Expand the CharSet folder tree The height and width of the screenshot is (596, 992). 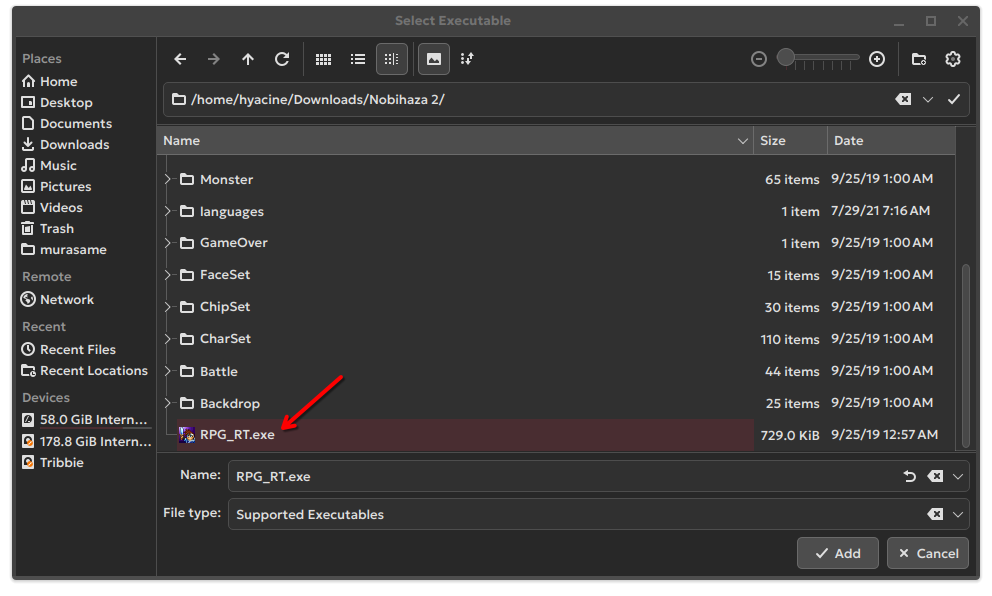click(168, 339)
